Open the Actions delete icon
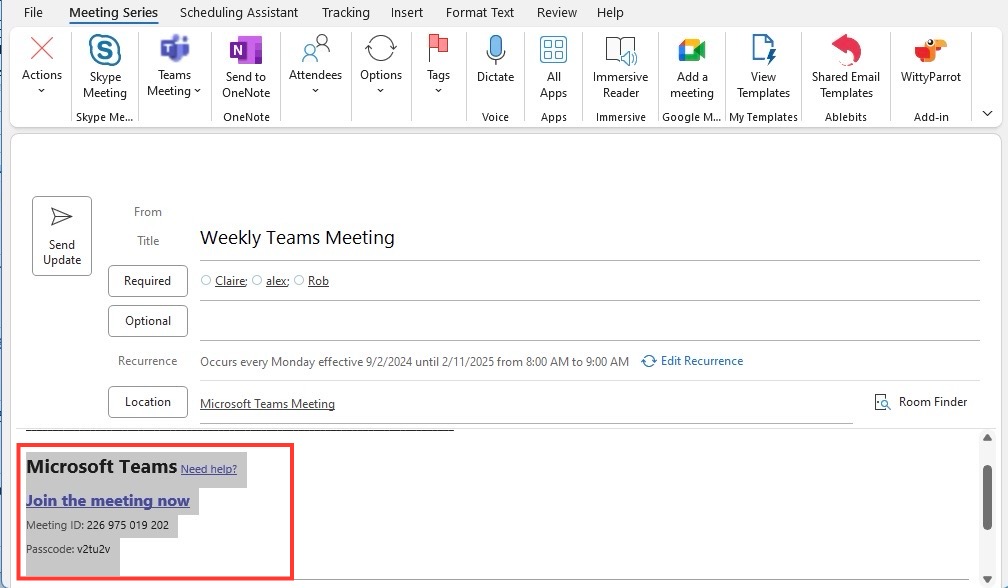1008x588 pixels. [x=42, y=49]
